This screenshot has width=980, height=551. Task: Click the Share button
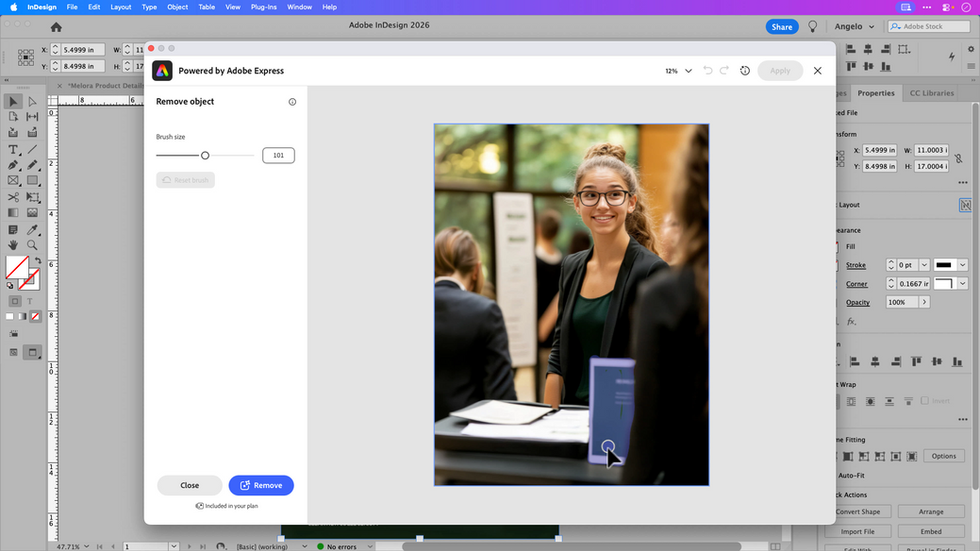(782, 27)
